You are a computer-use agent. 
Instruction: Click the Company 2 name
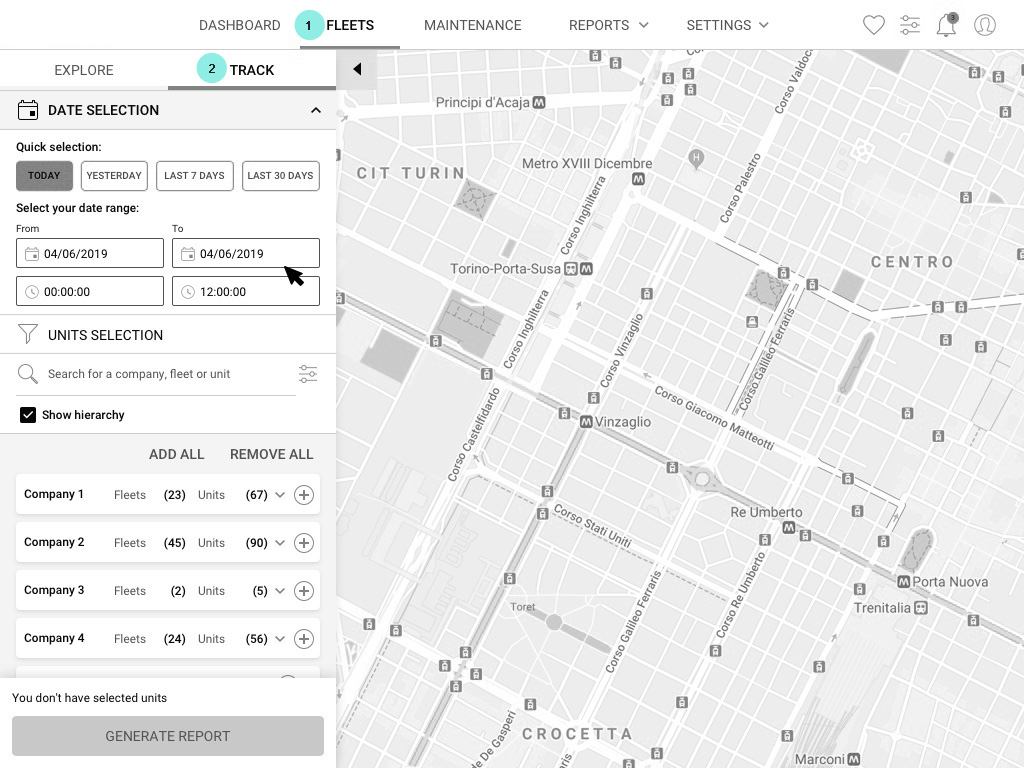pyautogui.click(x=54, y=542)
